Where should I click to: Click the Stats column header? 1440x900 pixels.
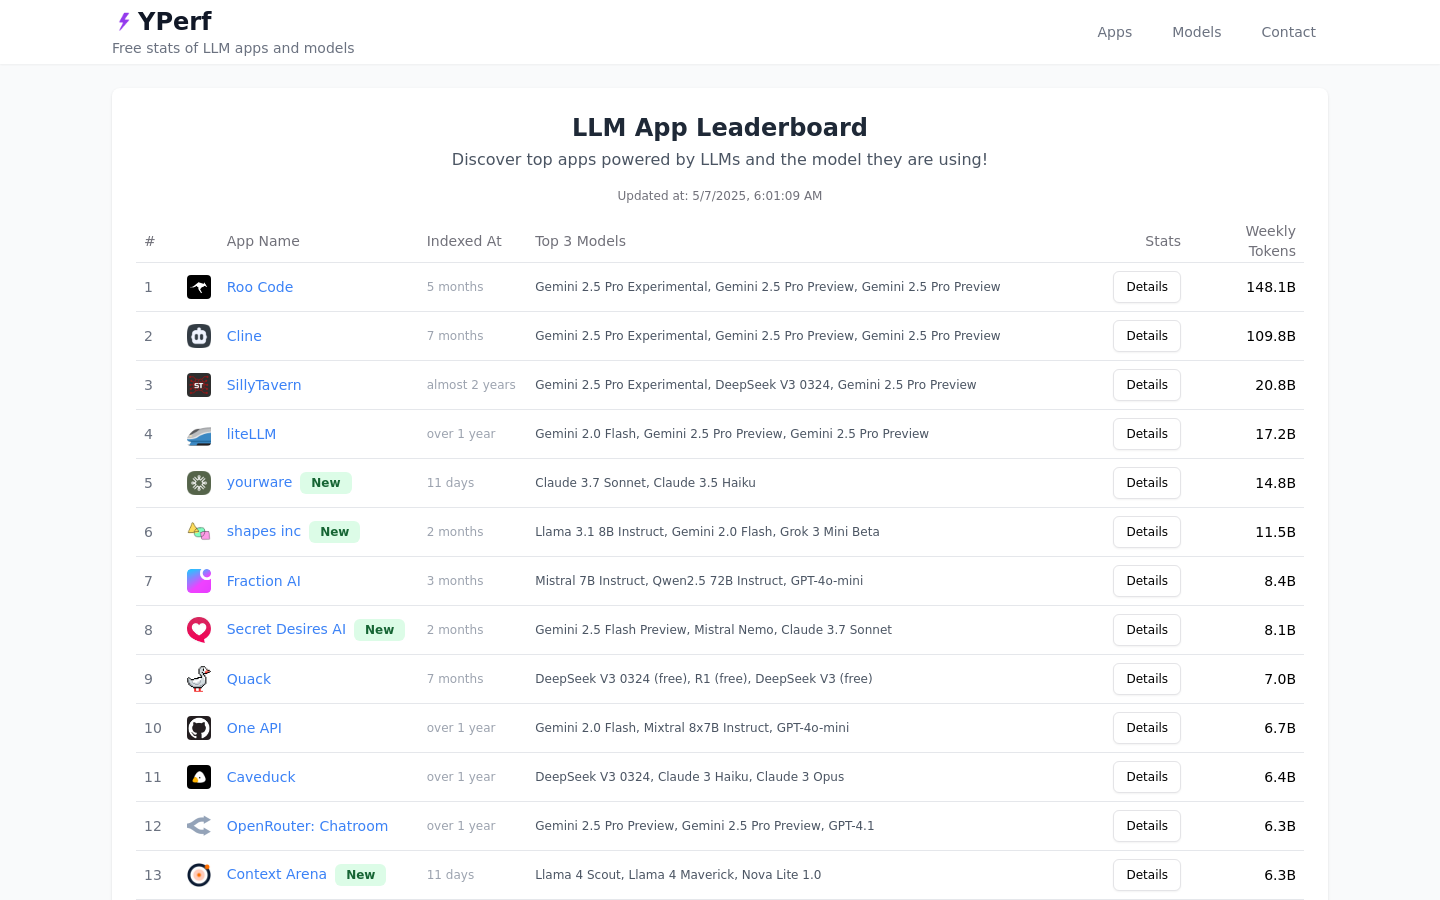click(1163, 241)
